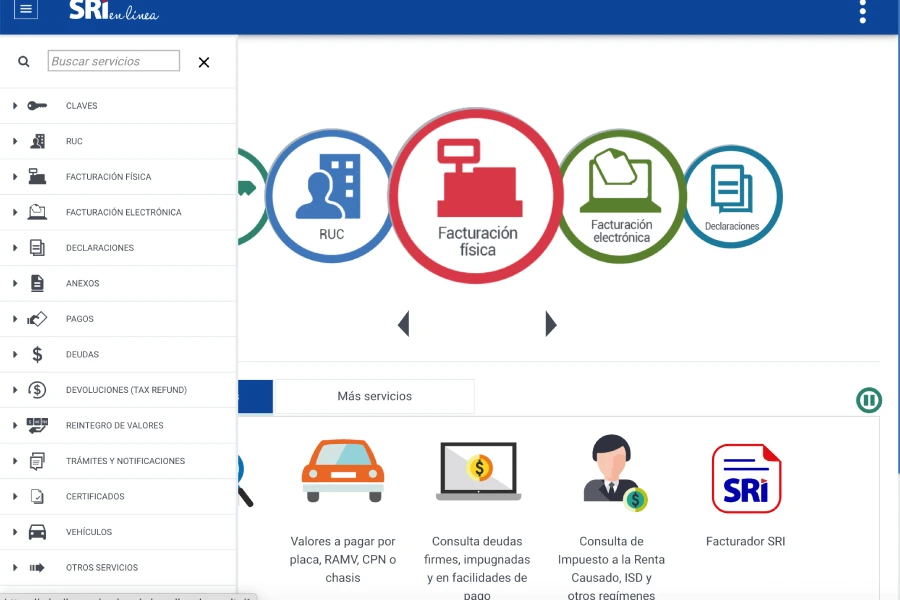Open the CLAVES menu label
The image size is (900, 600).
point(82,106)
